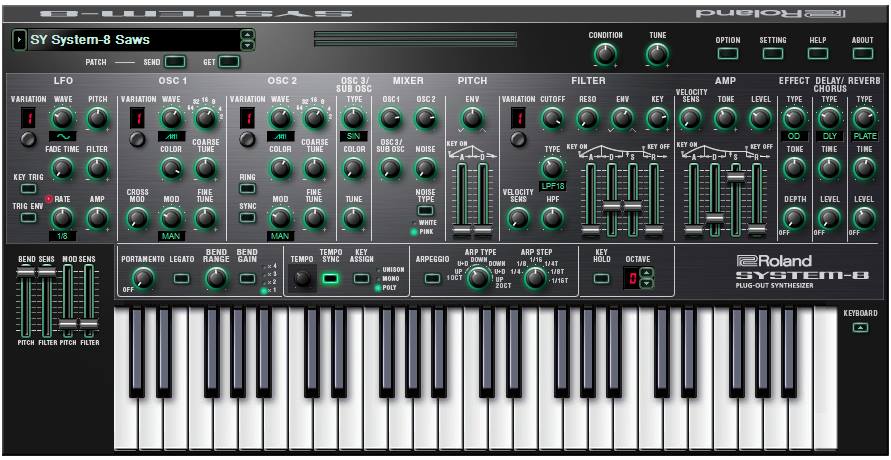Click the ARP STEP selector knob

(x=534, y=278)
